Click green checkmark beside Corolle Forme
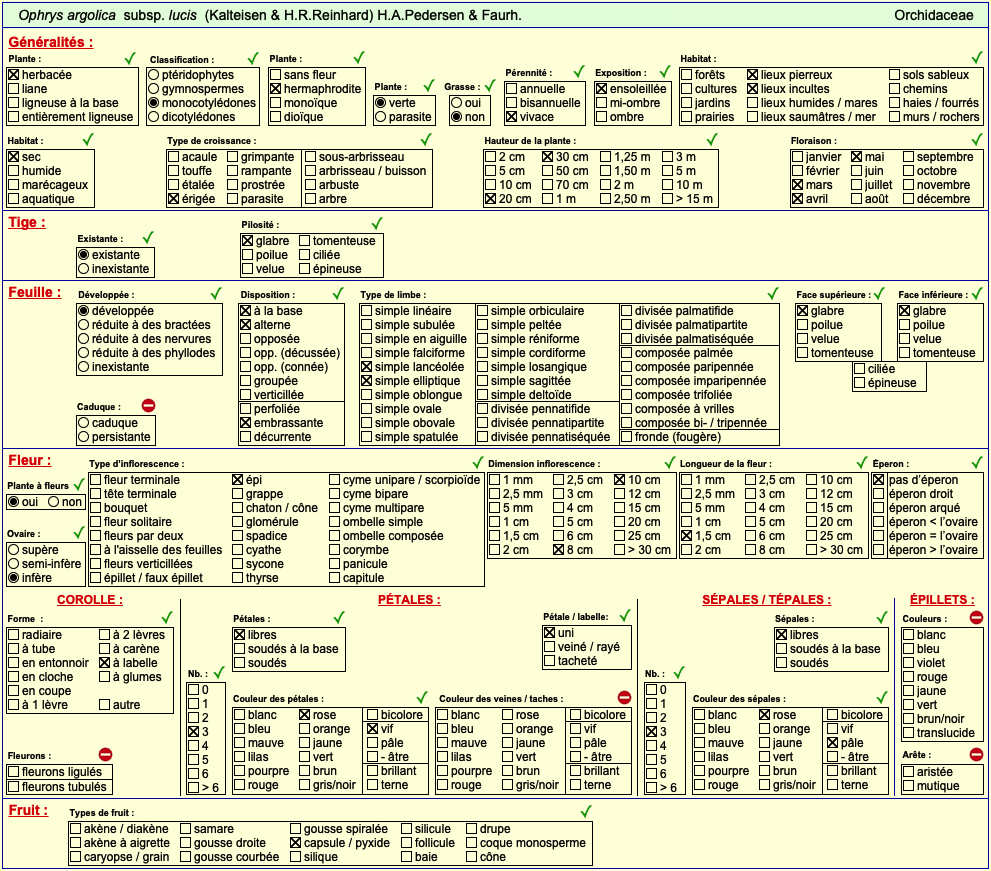The width and height of the screenshot is (991, 871). (x=167, y=618)
